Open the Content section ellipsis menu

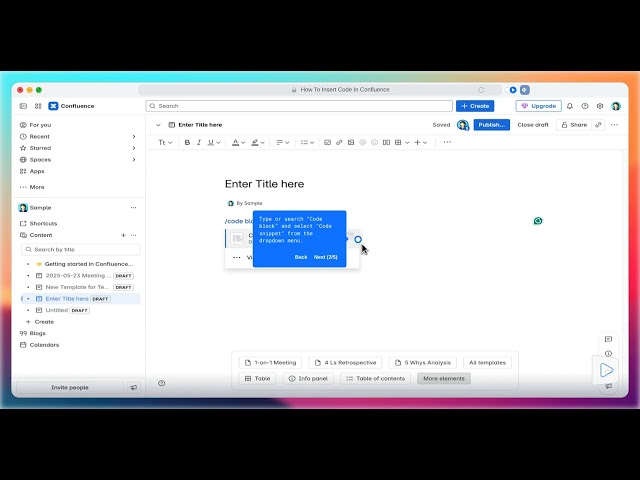pos(133,236)
